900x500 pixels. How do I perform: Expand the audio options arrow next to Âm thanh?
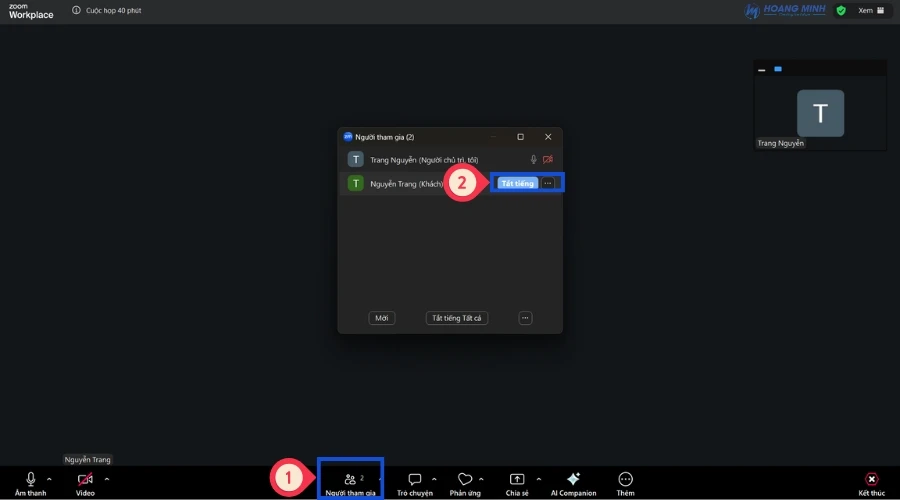49,479
